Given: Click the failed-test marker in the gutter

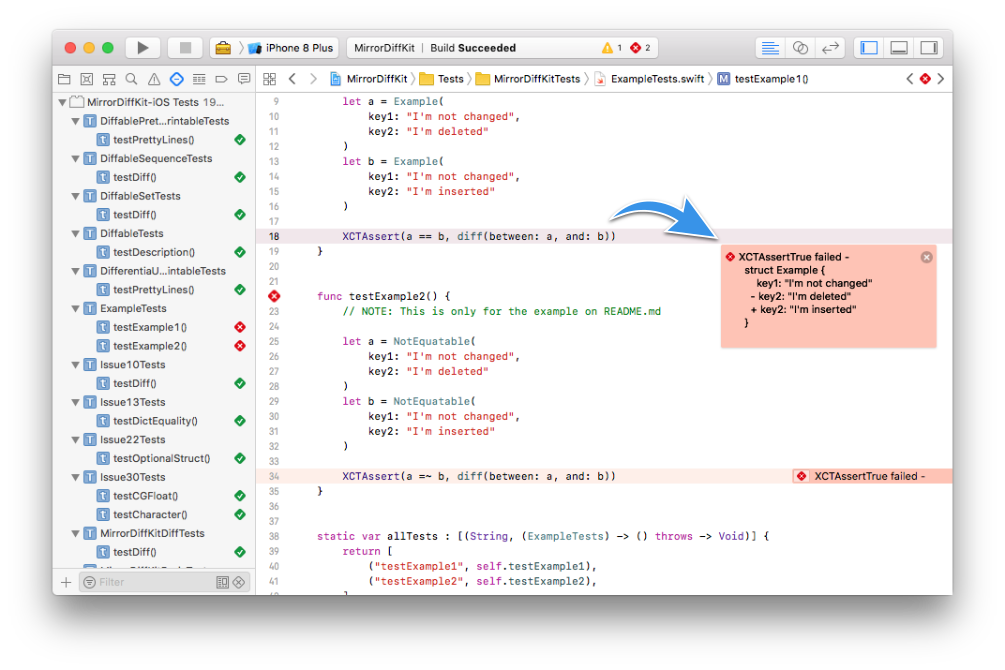Looking at the screenshot, I should pyautogui.click(x=274, y=296).
